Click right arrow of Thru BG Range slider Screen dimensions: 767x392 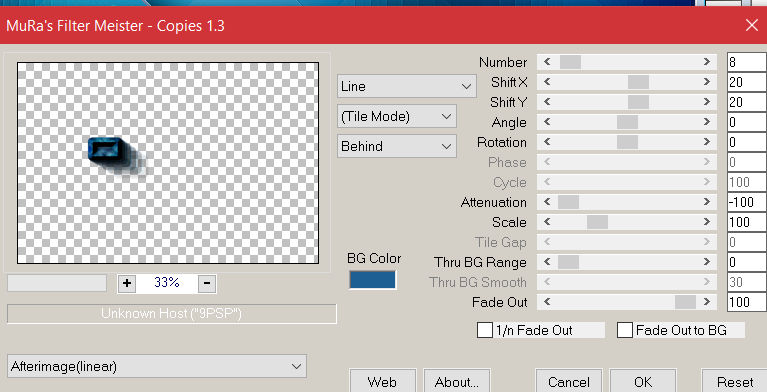(x=707, y=262)
